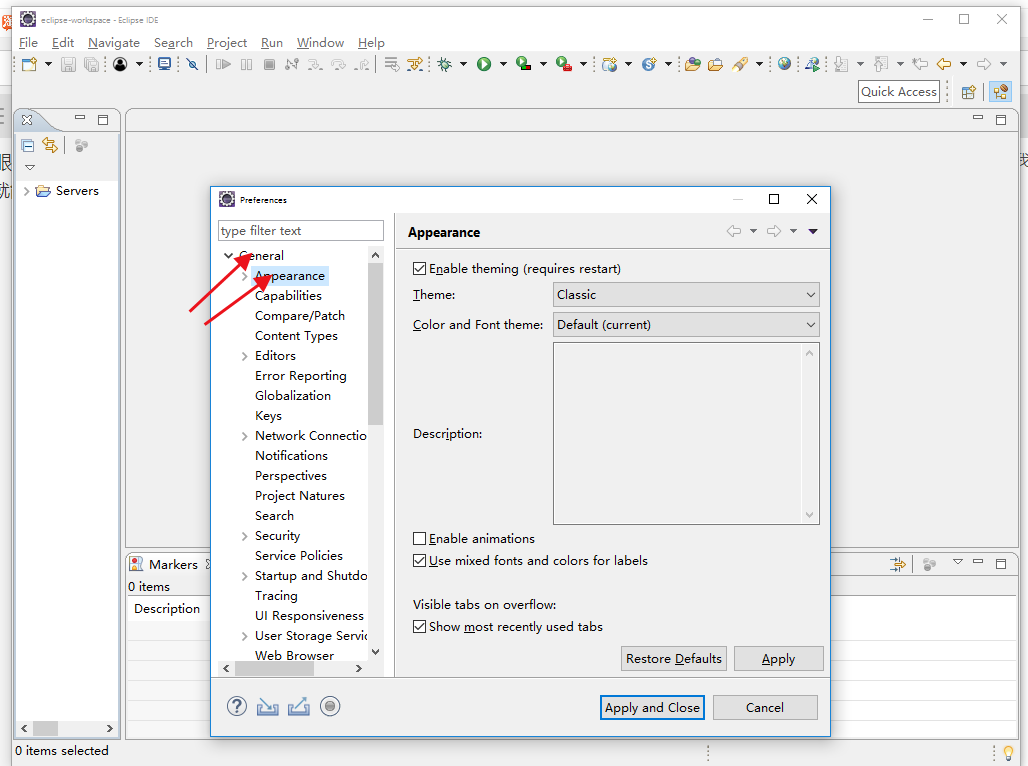This screenshot has height=766, width=1028.
Task: Click Link with Editor icon in explorer
Action: [x=50, y=145]
